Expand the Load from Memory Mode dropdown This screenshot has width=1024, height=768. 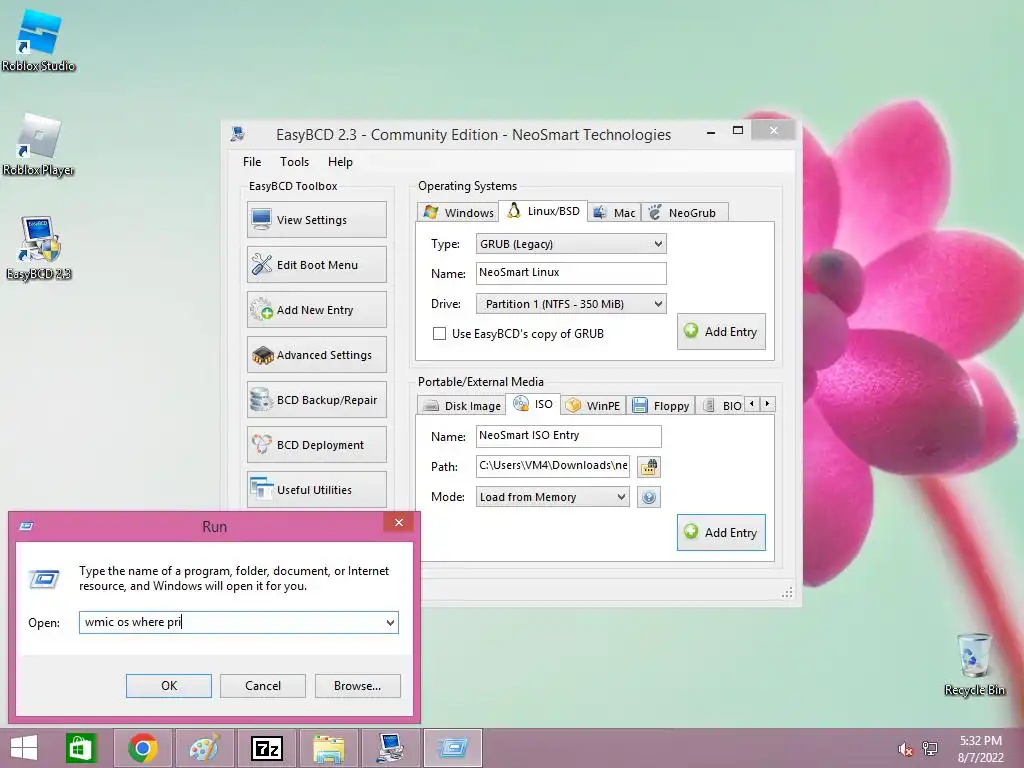click(x=621, y=497)
